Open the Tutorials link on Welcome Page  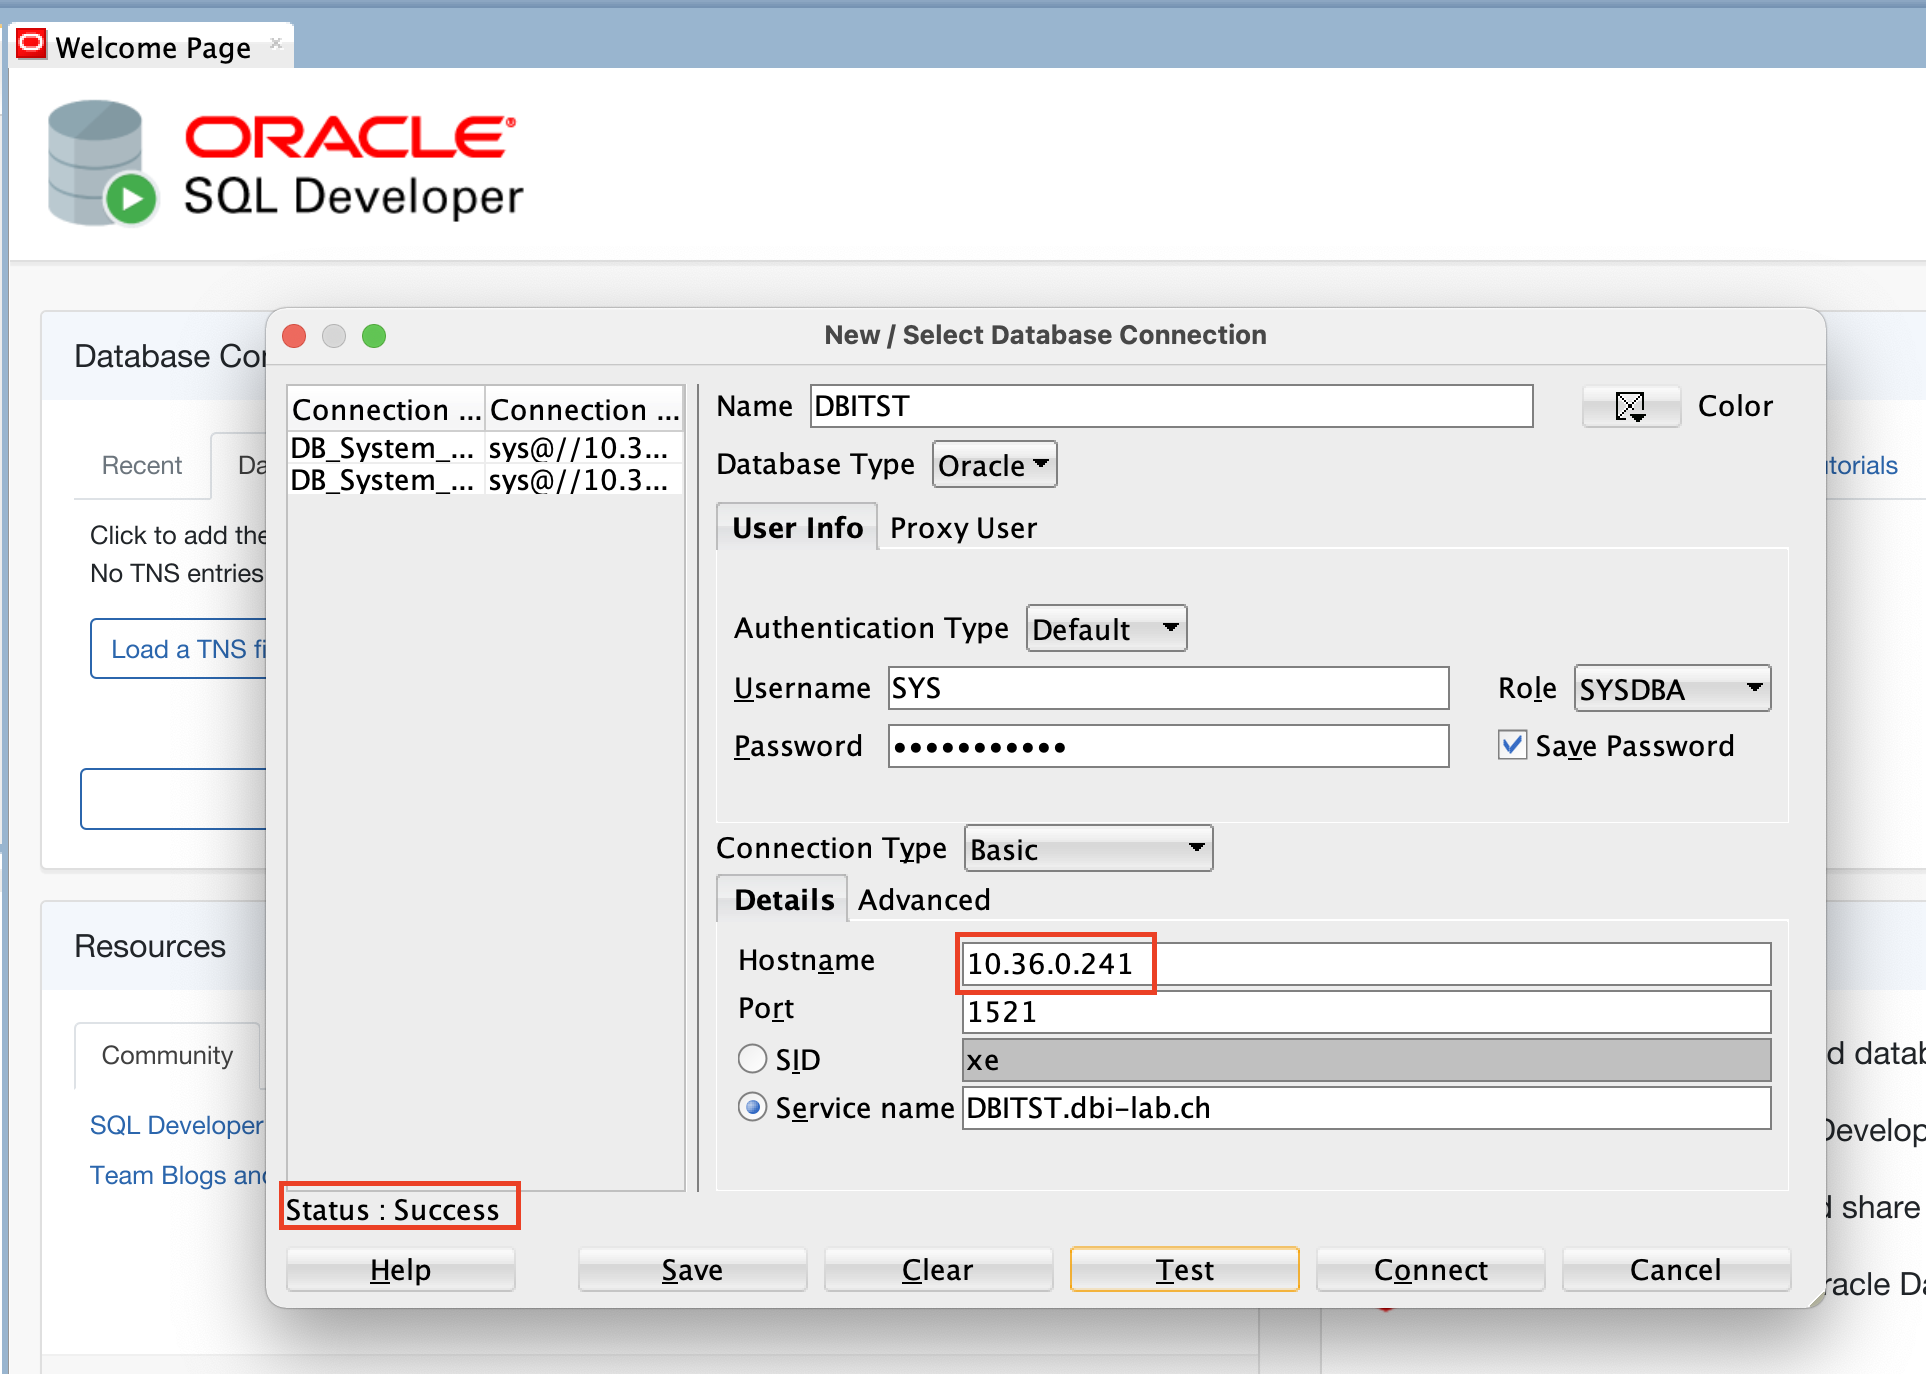pyautogui.click(x=1861, y=465)
